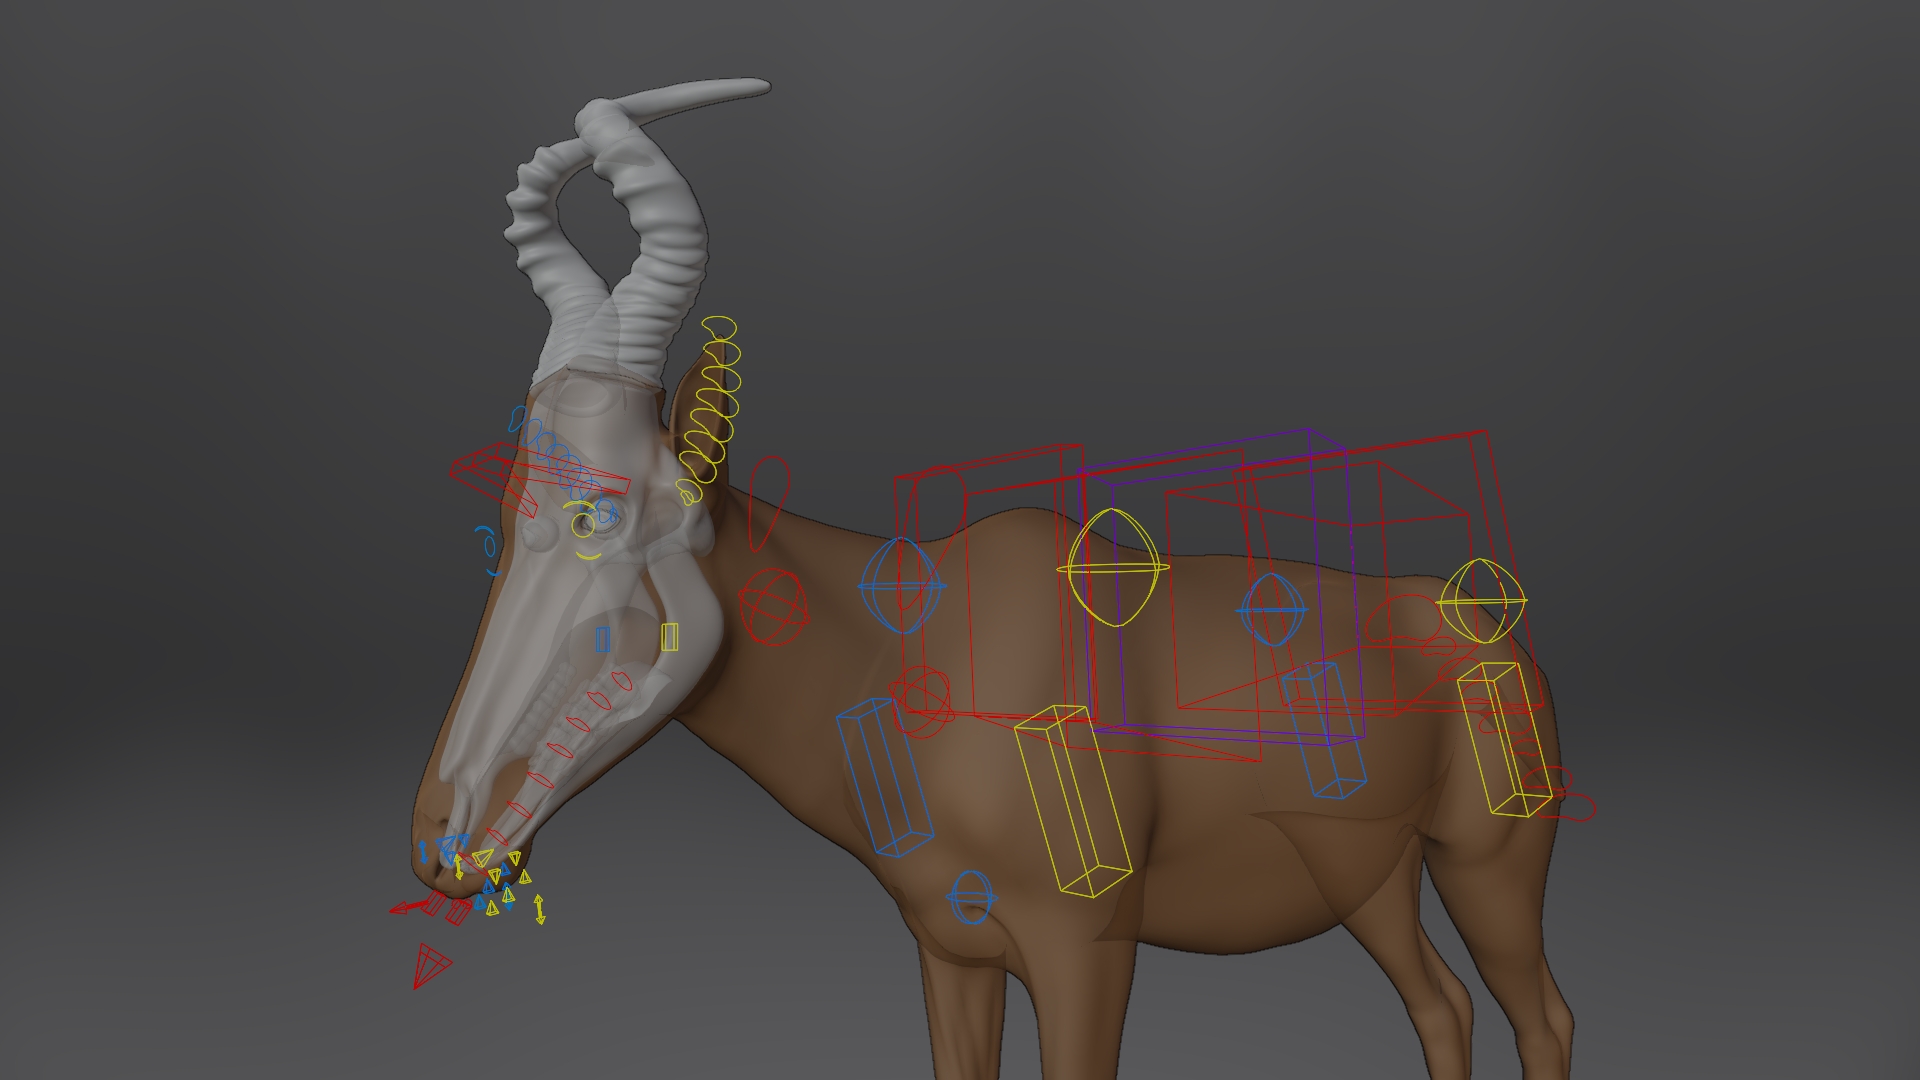
Task: Click the yellow circle control around the eye
Action: 583,526
